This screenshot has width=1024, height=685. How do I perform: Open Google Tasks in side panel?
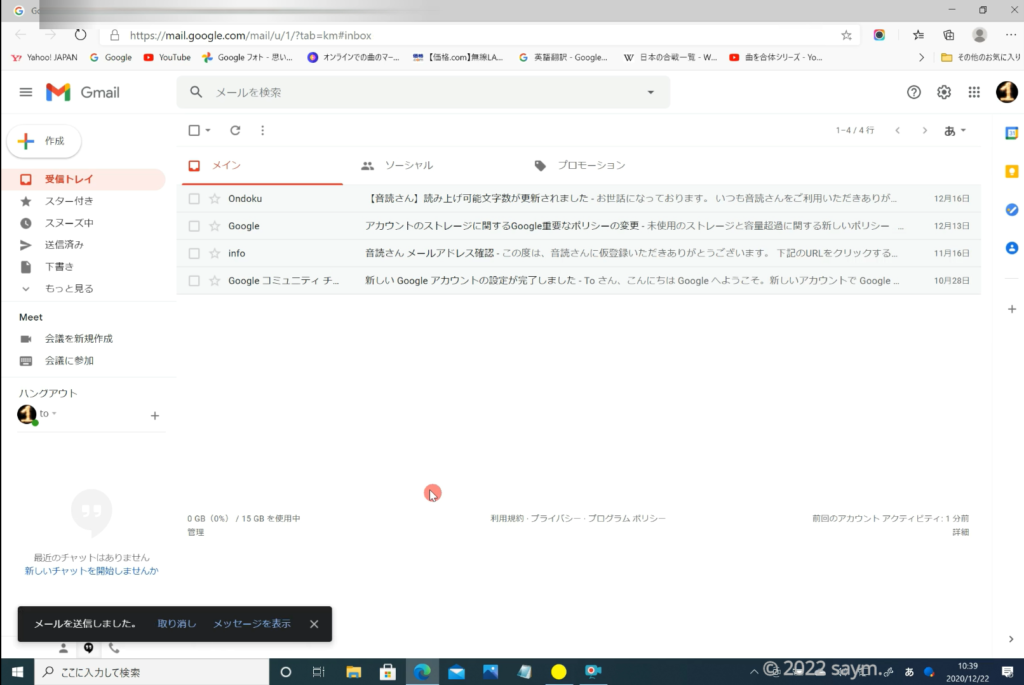pyautogui.click(x=1011, y=209)
